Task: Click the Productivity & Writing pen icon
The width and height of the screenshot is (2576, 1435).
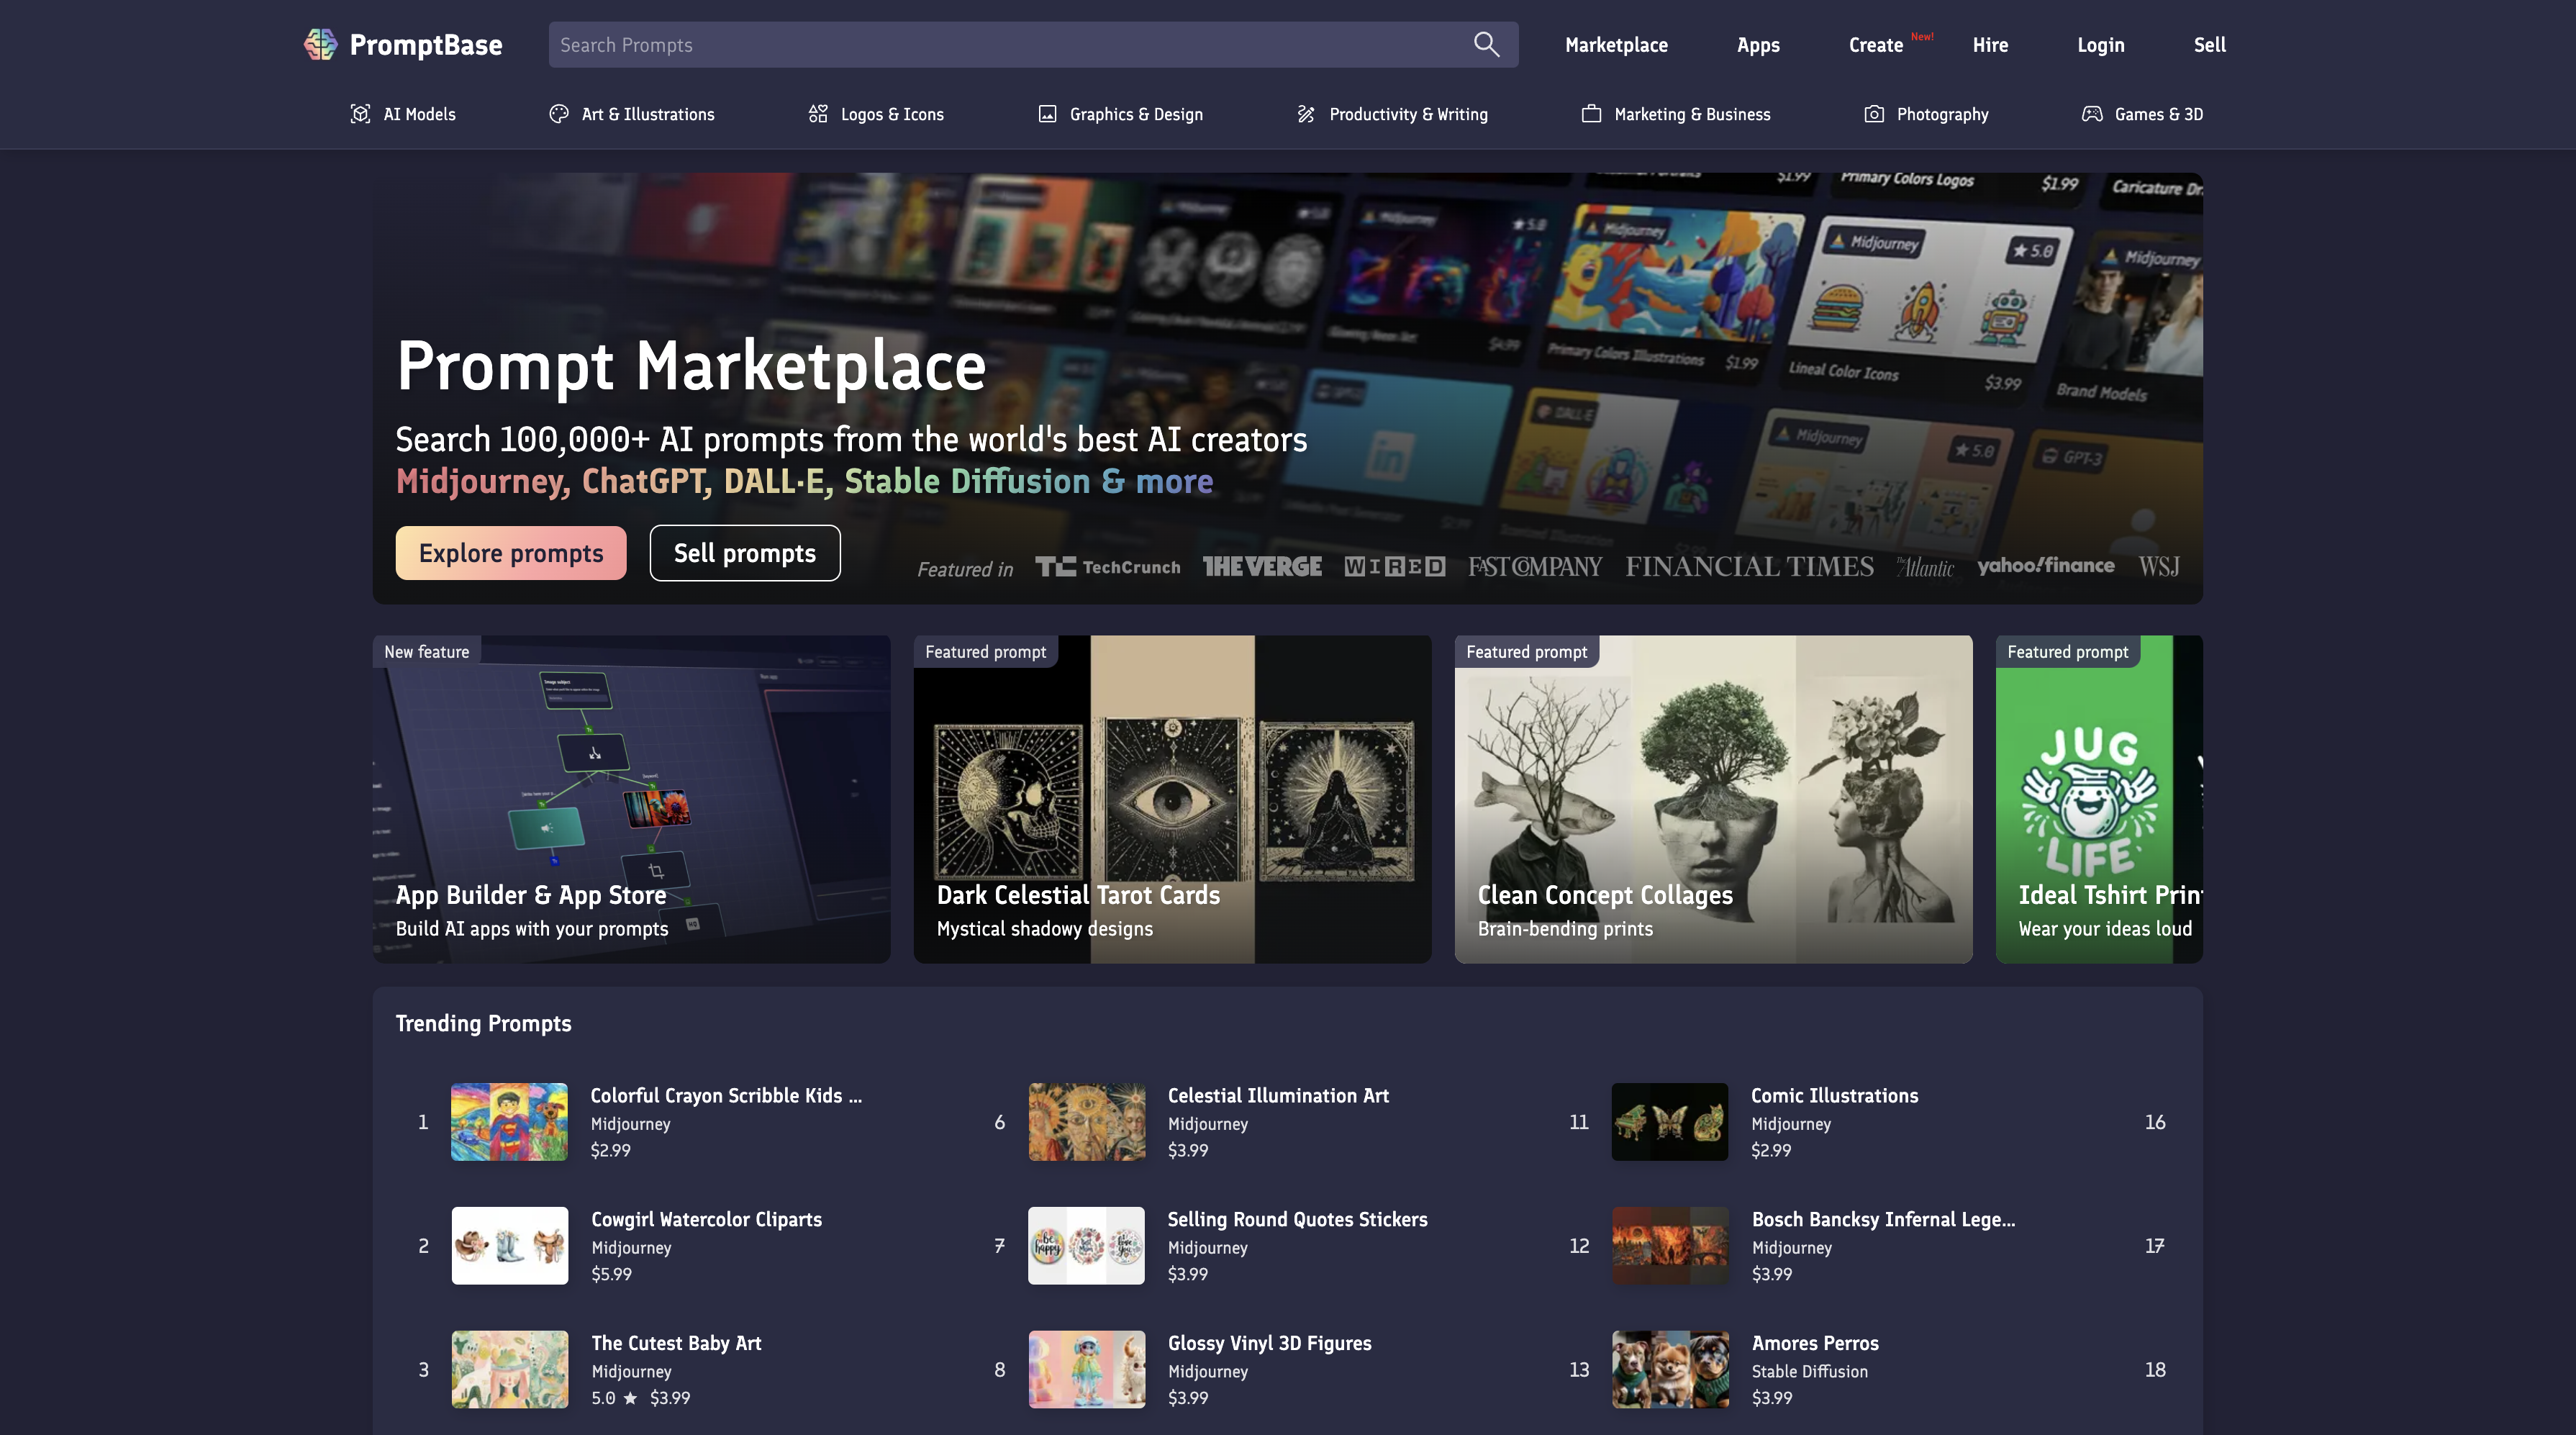Action: tap(1306, 114)
